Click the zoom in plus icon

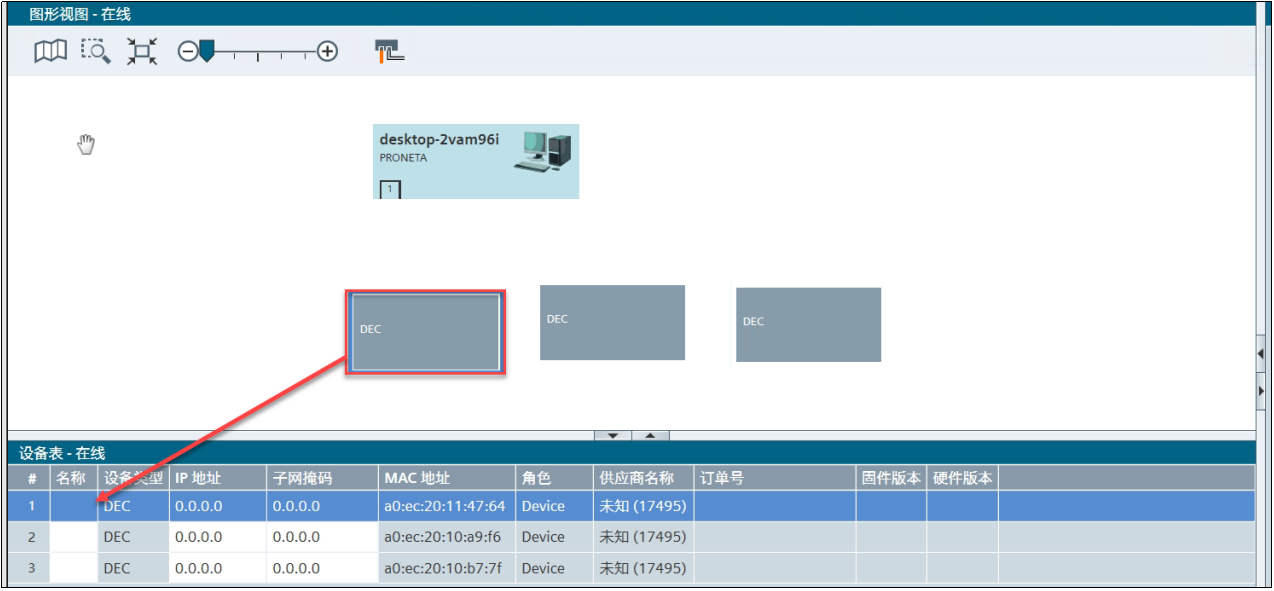coord(327,51)
